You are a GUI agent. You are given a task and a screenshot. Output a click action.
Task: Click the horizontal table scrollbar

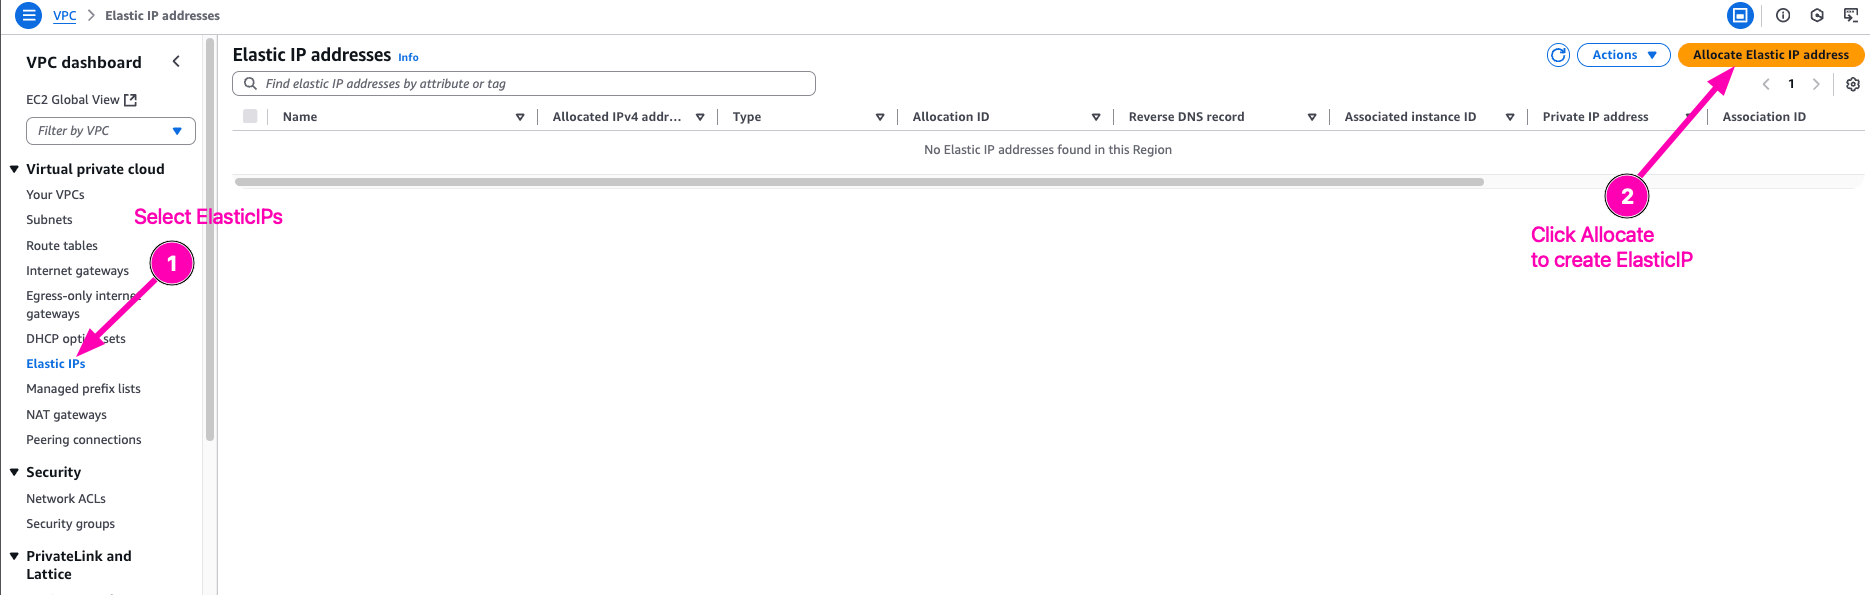coord(858,182)
